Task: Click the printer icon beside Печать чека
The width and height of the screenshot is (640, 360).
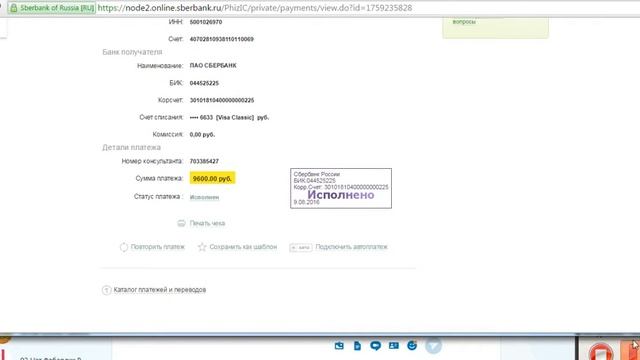Action: [181, 223]
